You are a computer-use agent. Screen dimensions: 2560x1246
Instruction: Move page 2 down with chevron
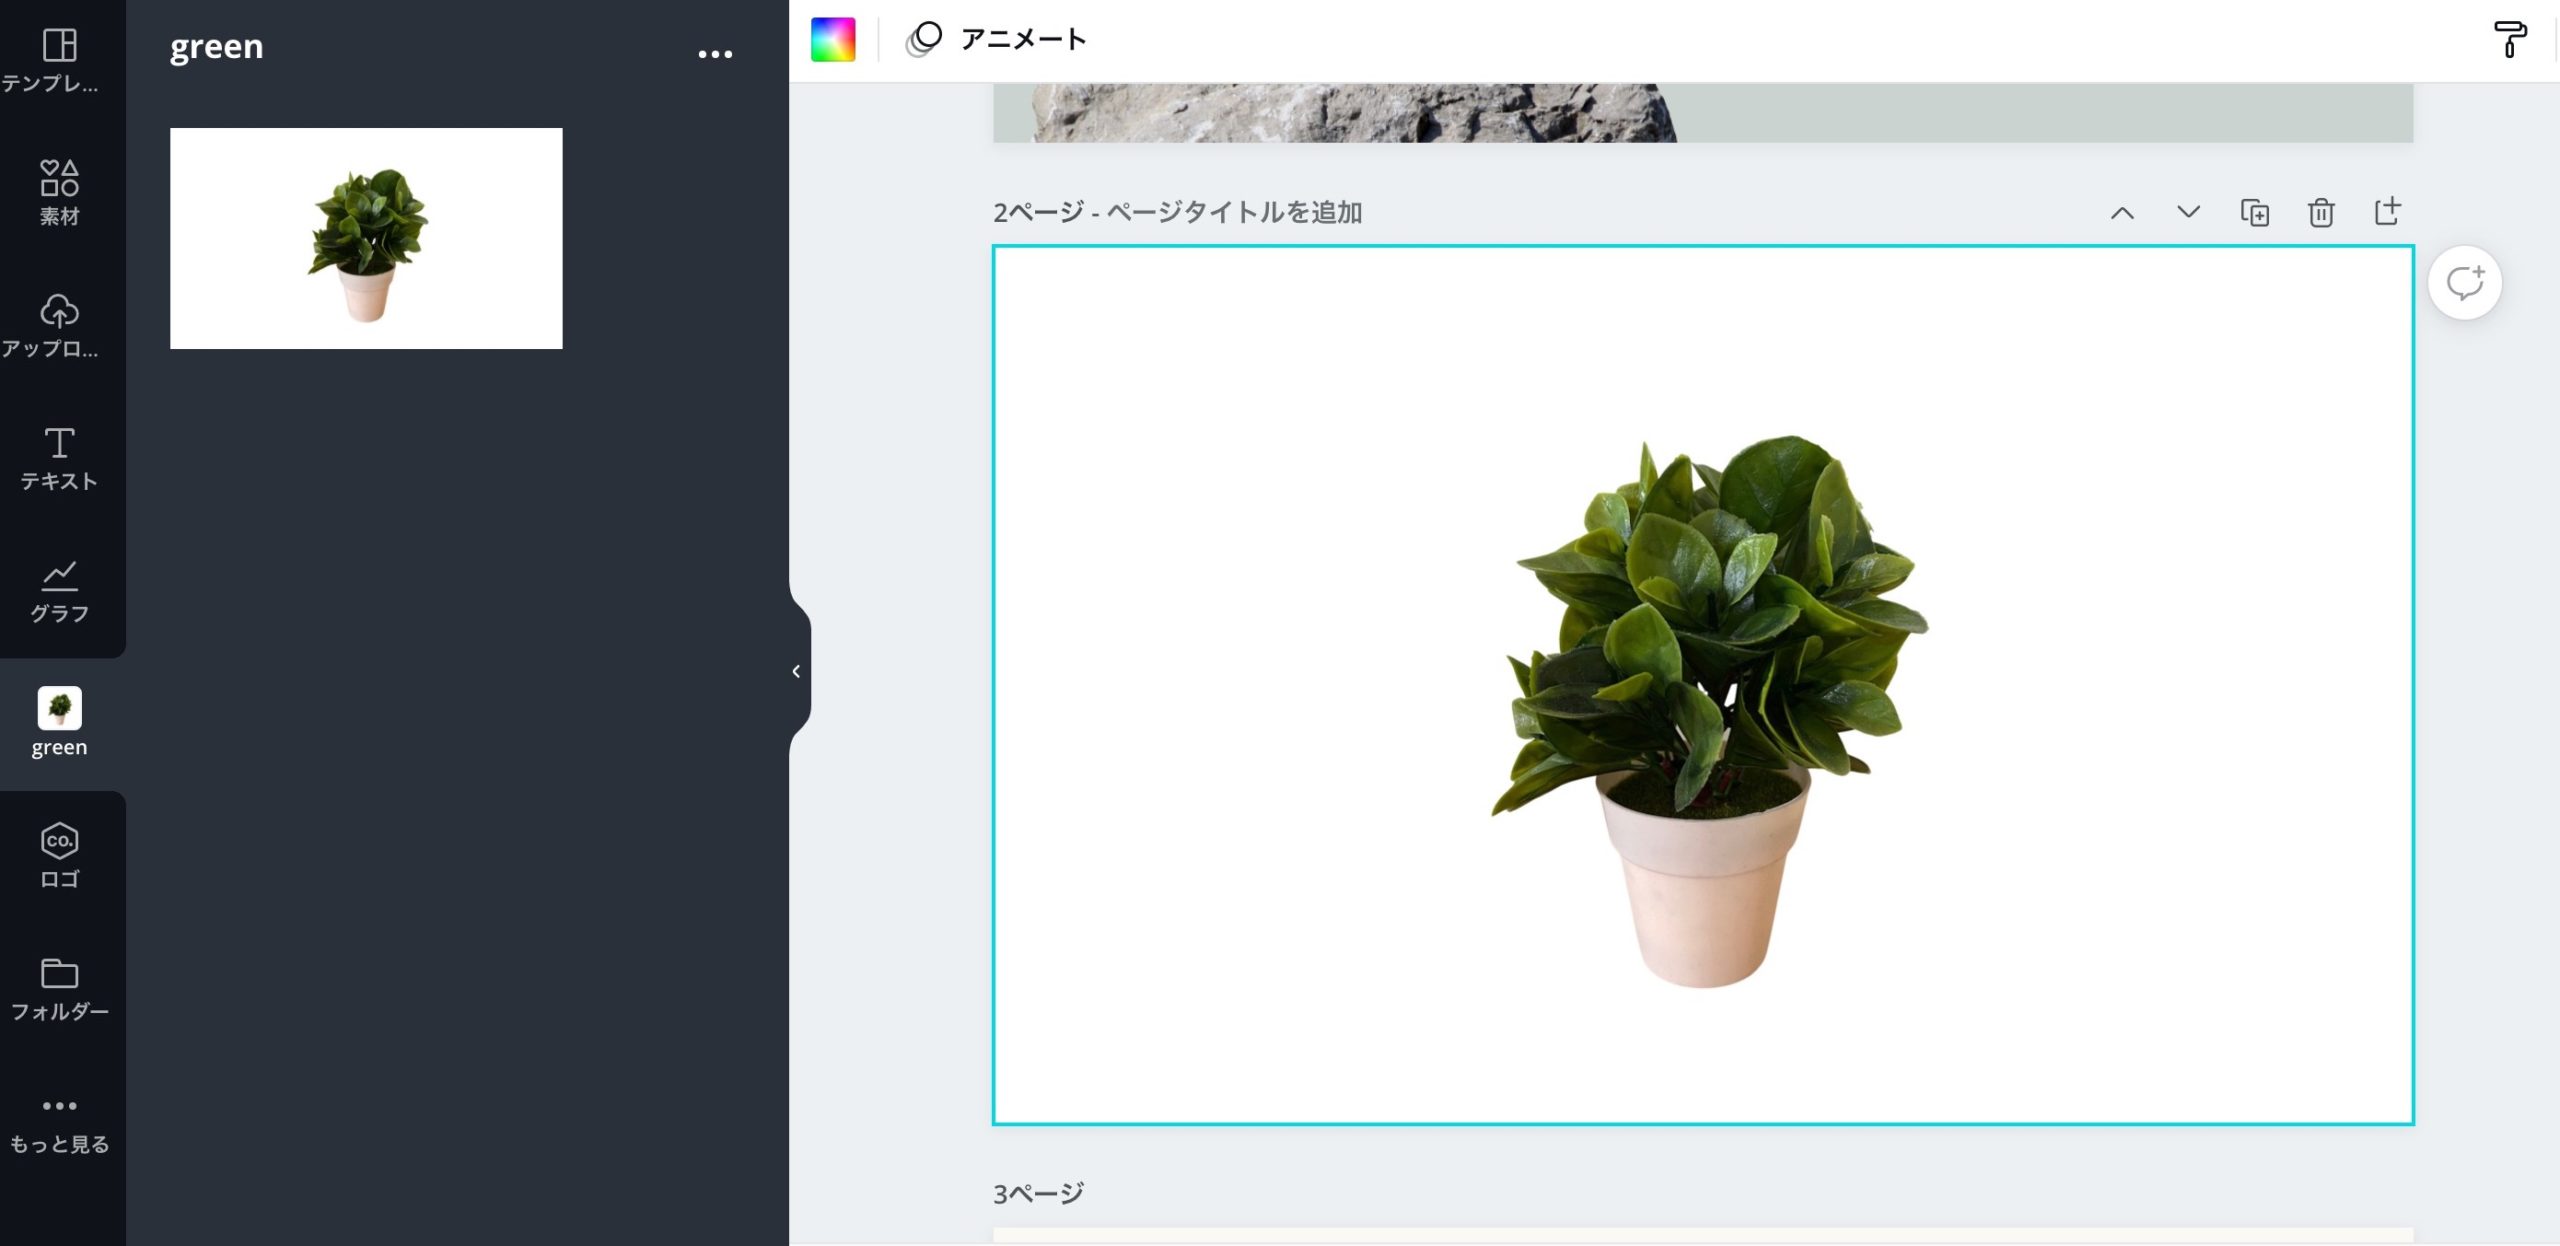[2188, 212]
